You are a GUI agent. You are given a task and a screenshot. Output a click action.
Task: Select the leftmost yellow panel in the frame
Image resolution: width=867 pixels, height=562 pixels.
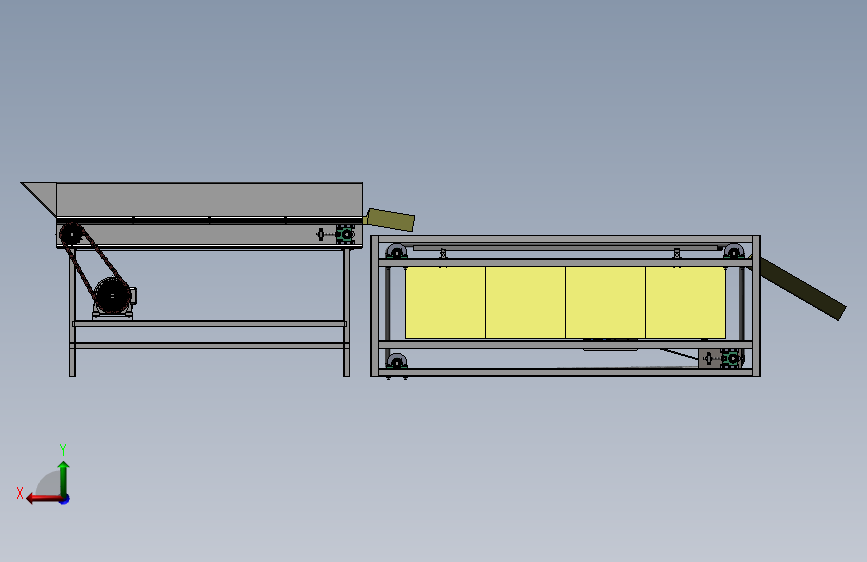[446, 303]
